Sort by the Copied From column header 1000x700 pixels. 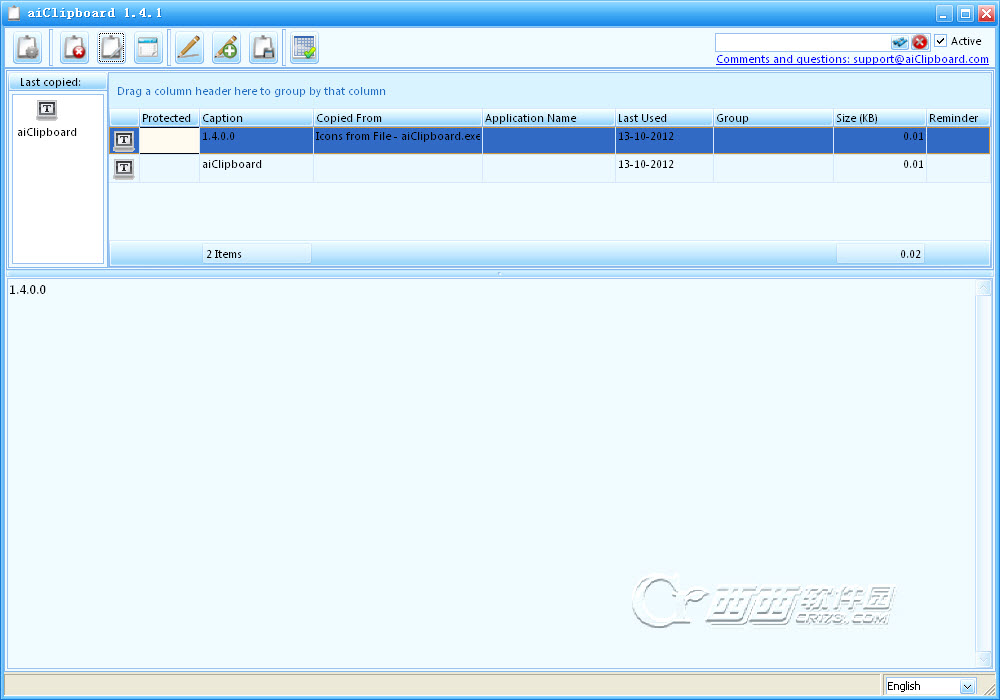[x=397, y=118]
